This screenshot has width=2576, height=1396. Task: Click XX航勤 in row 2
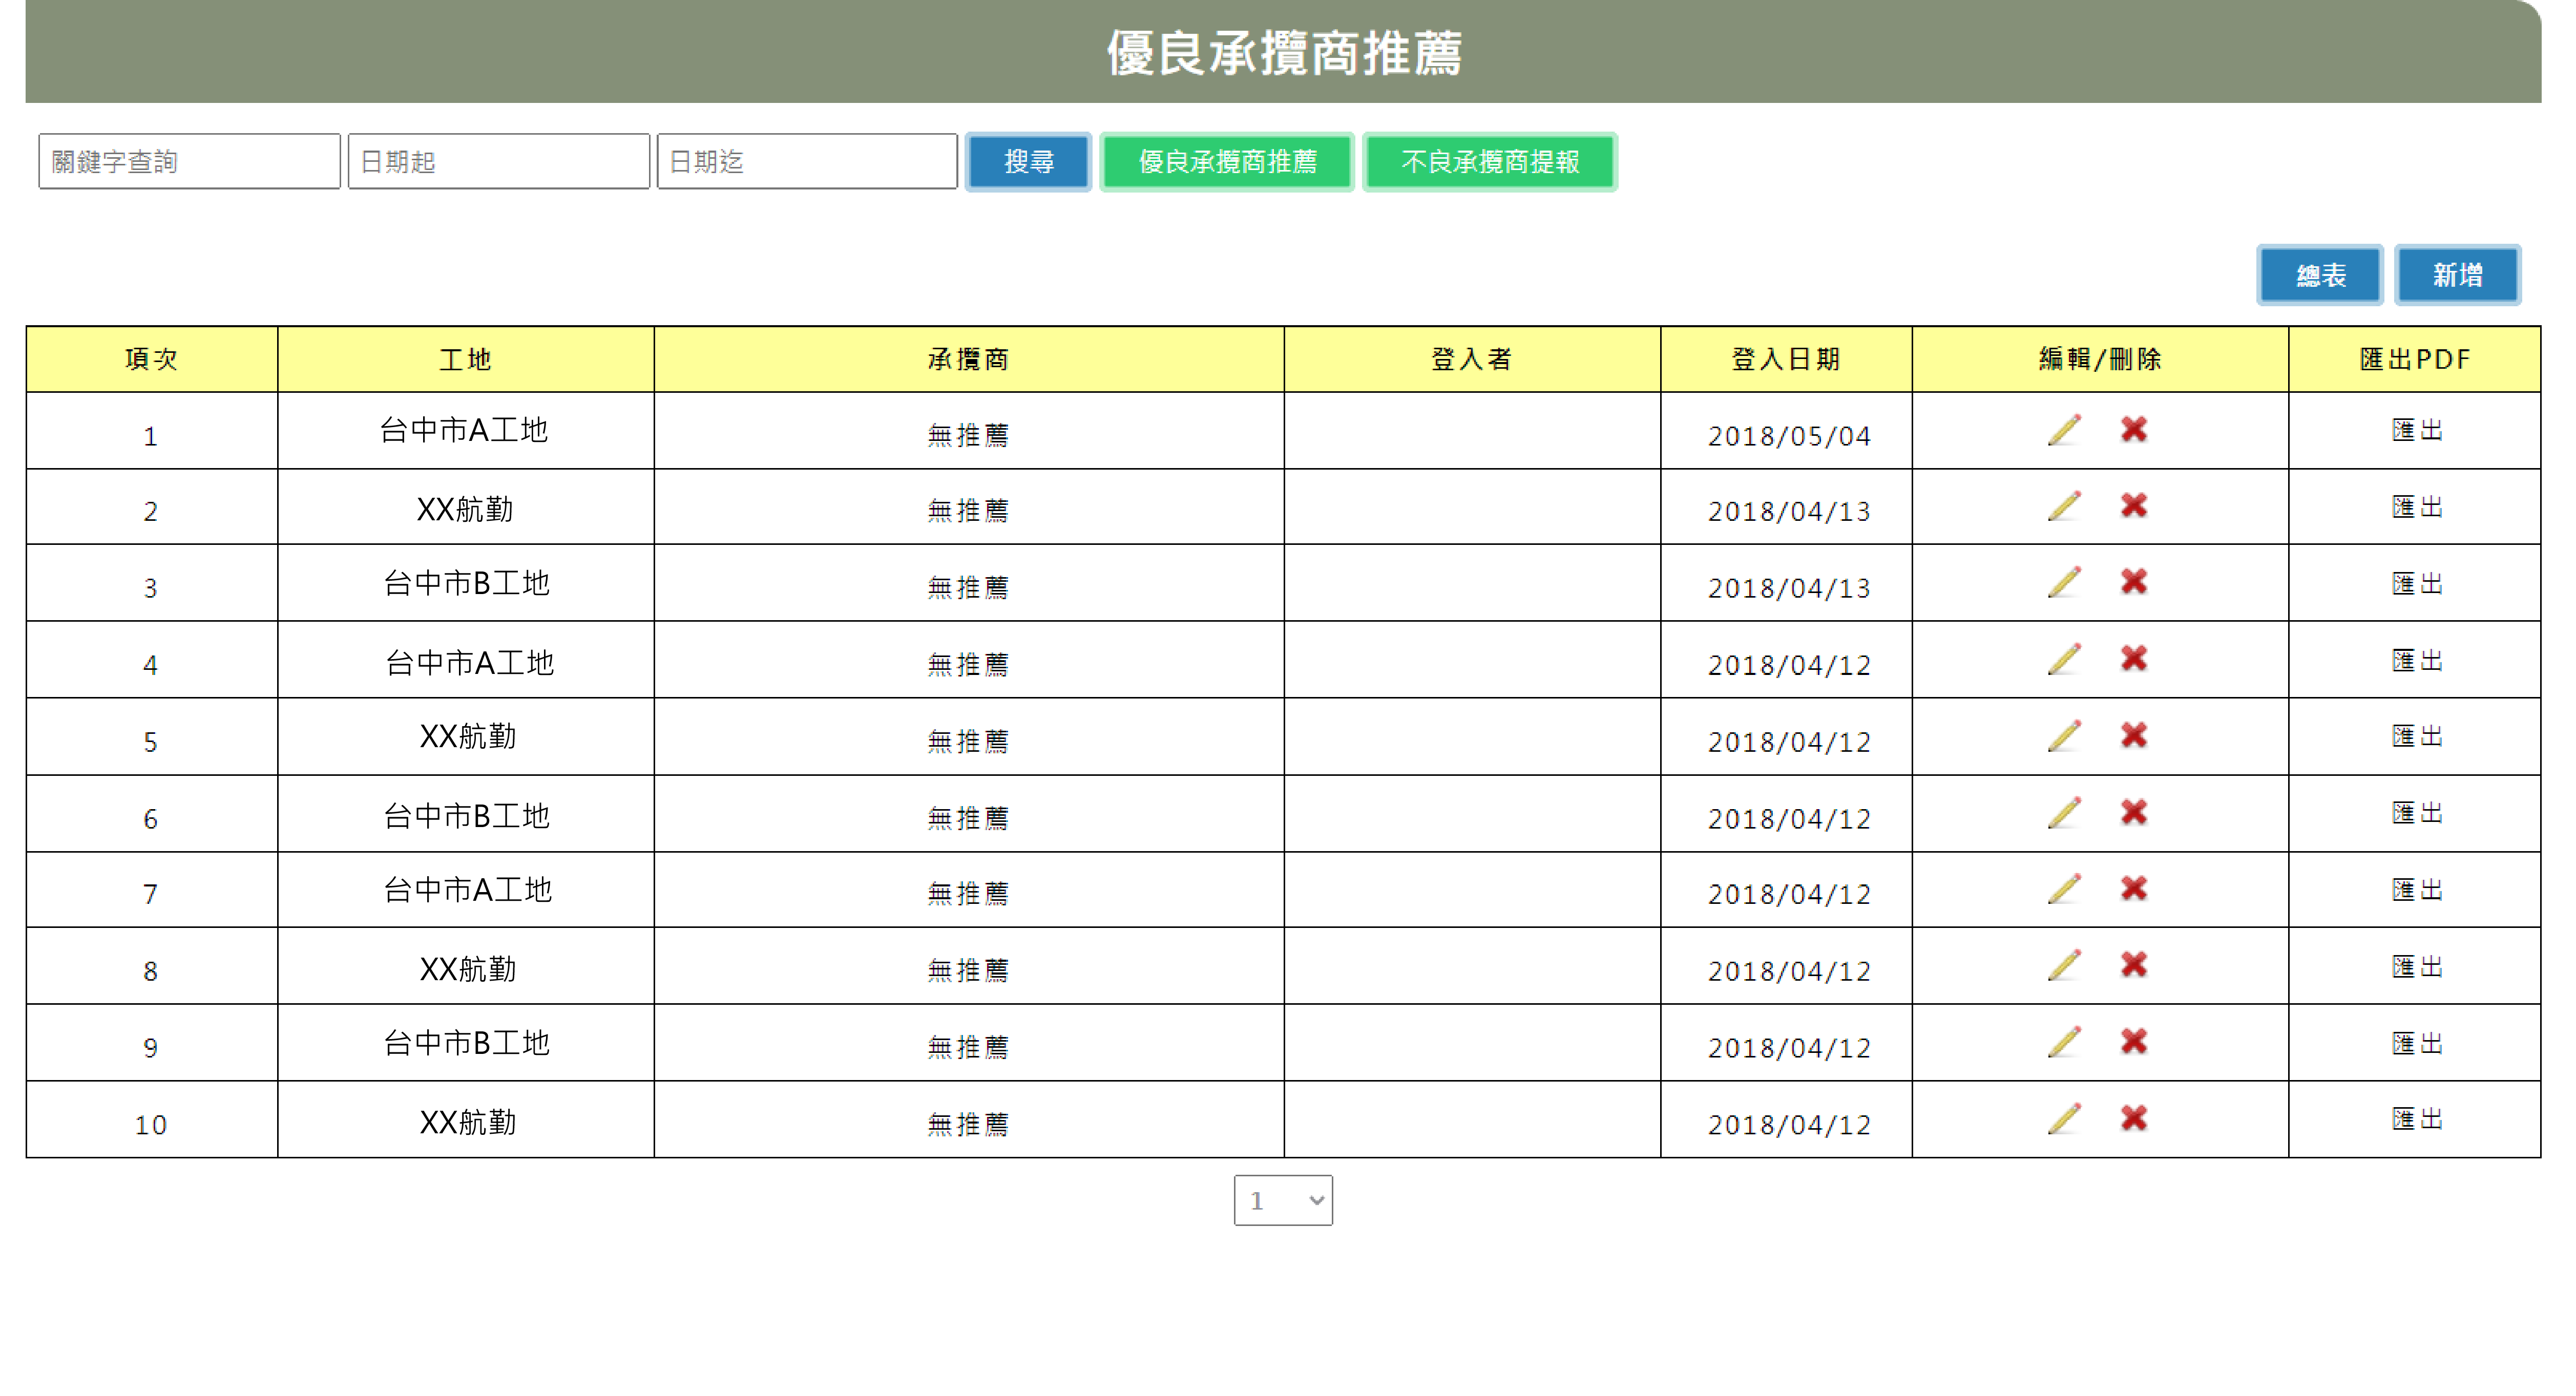465,509
